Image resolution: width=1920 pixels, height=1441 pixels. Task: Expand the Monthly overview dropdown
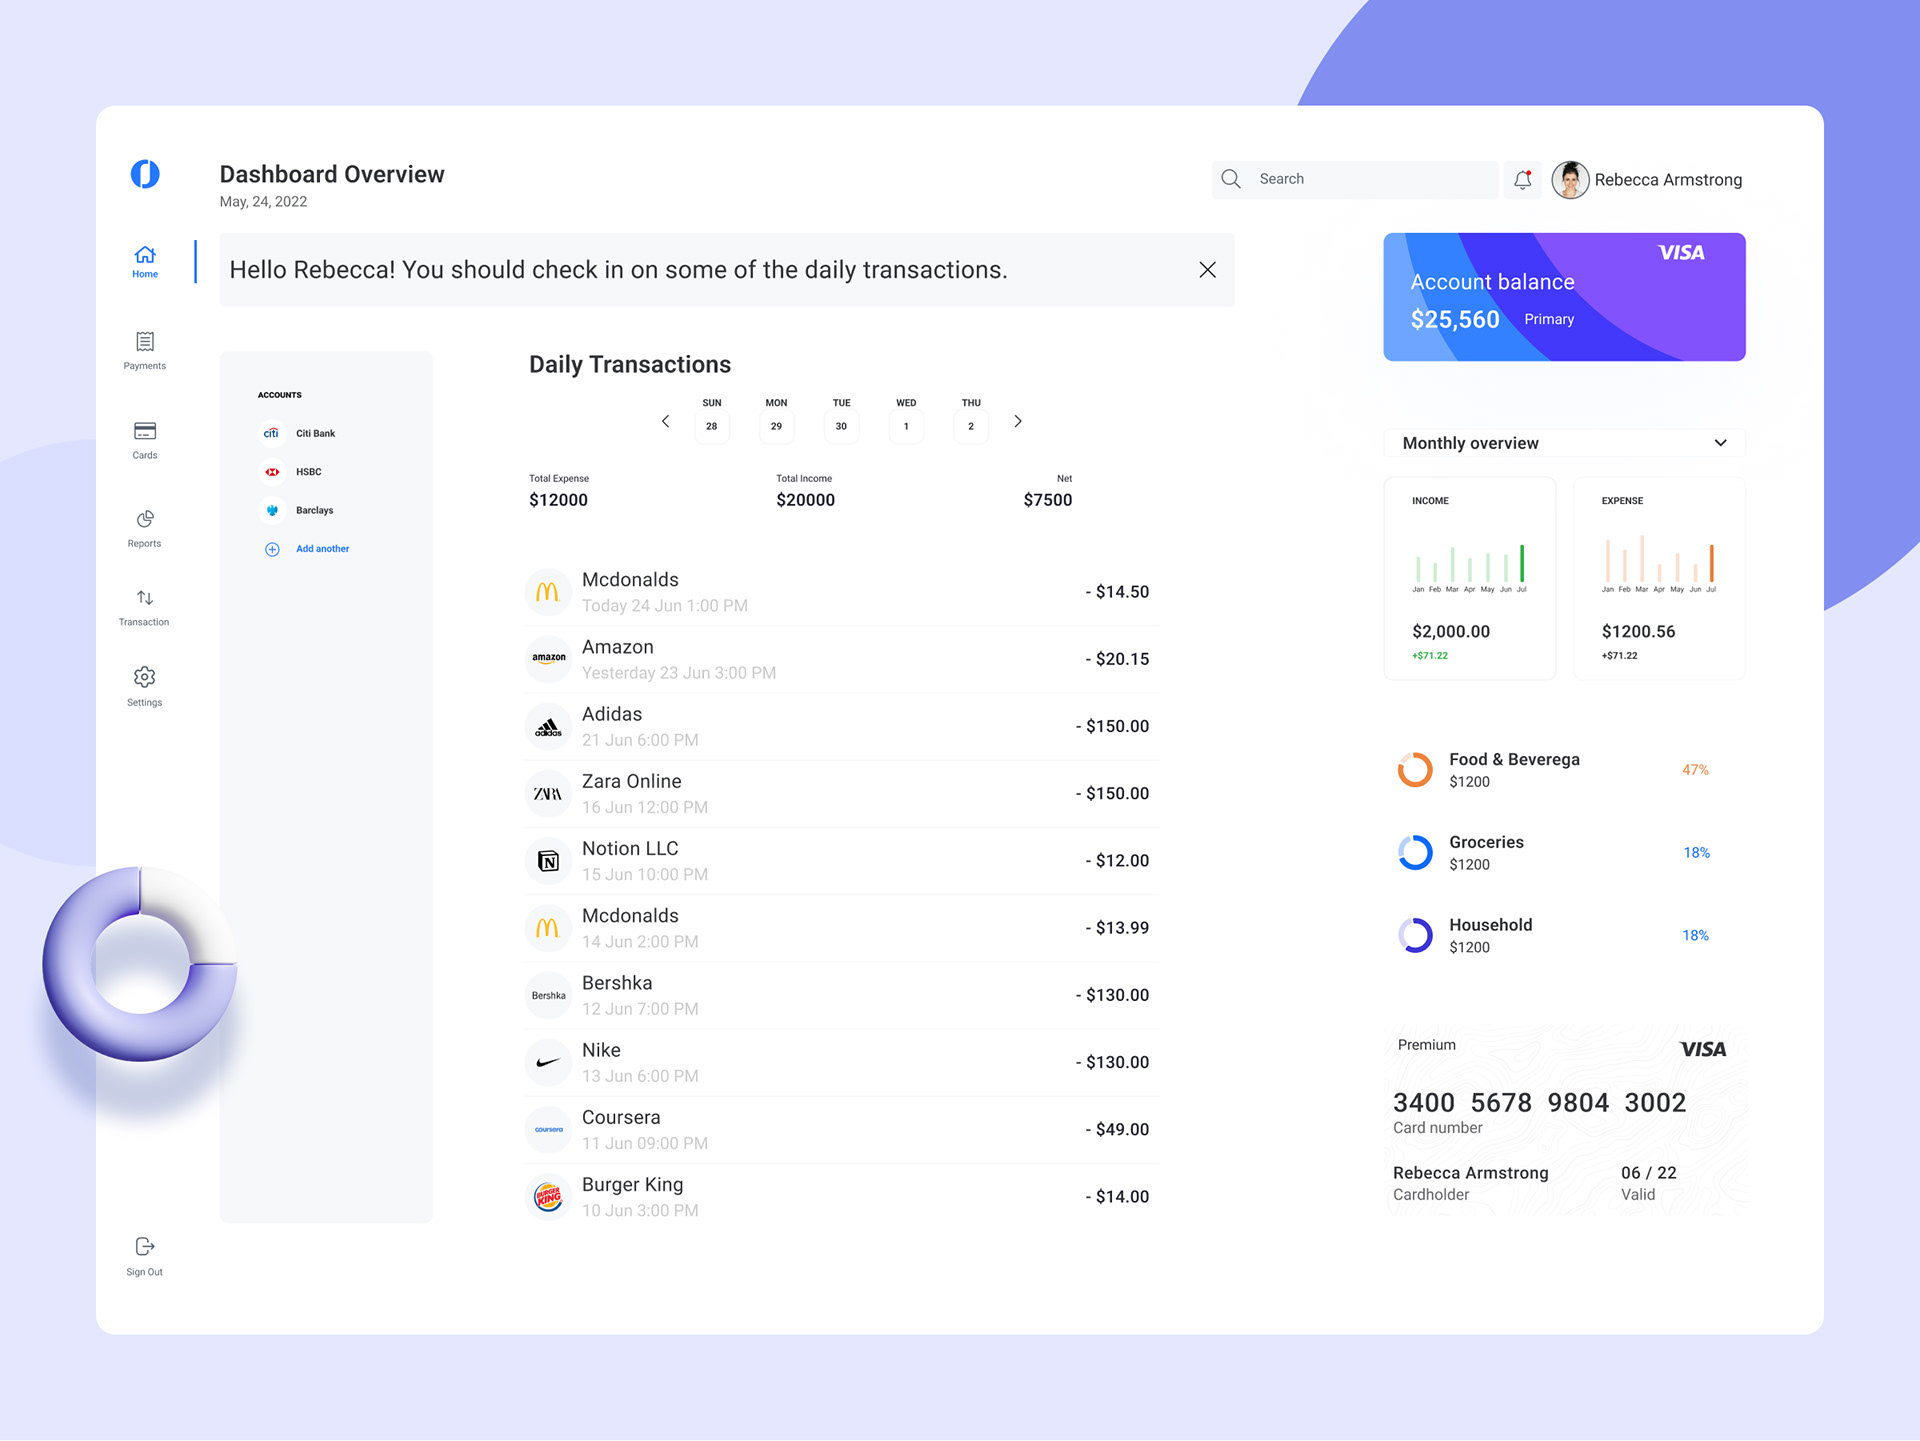(1720, 442)
